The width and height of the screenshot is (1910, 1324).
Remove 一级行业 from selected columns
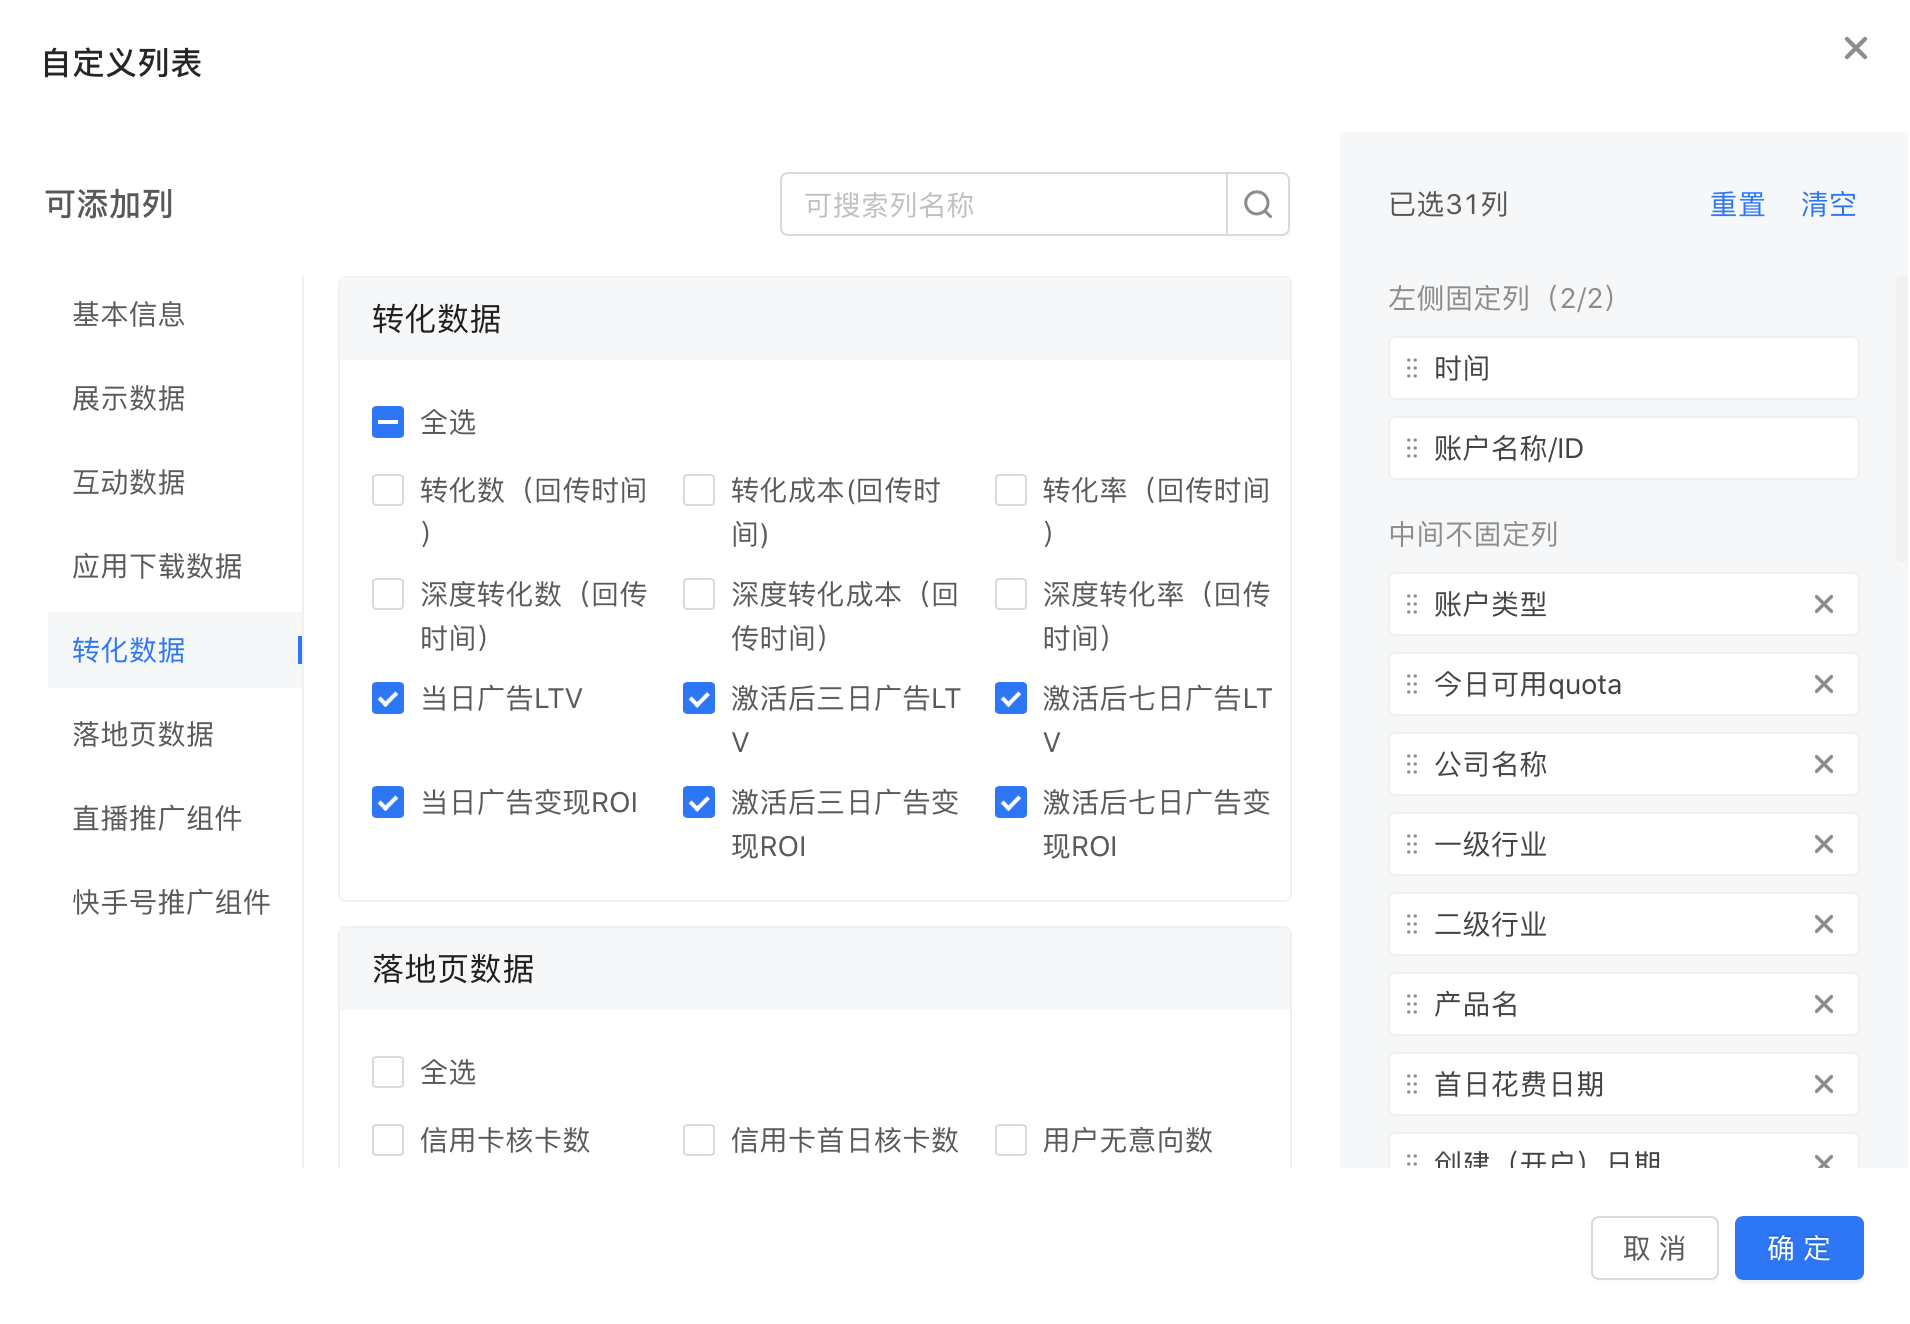1824,844
